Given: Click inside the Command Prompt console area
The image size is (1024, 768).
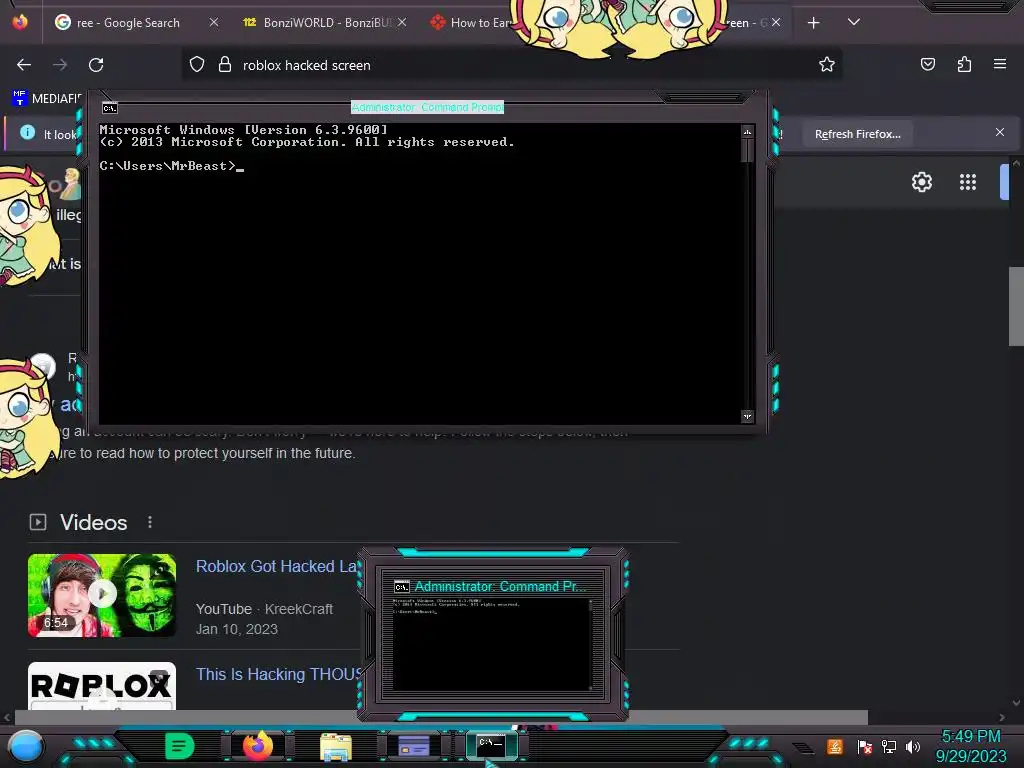Looking at the screenshot, I should coord(420,274).
